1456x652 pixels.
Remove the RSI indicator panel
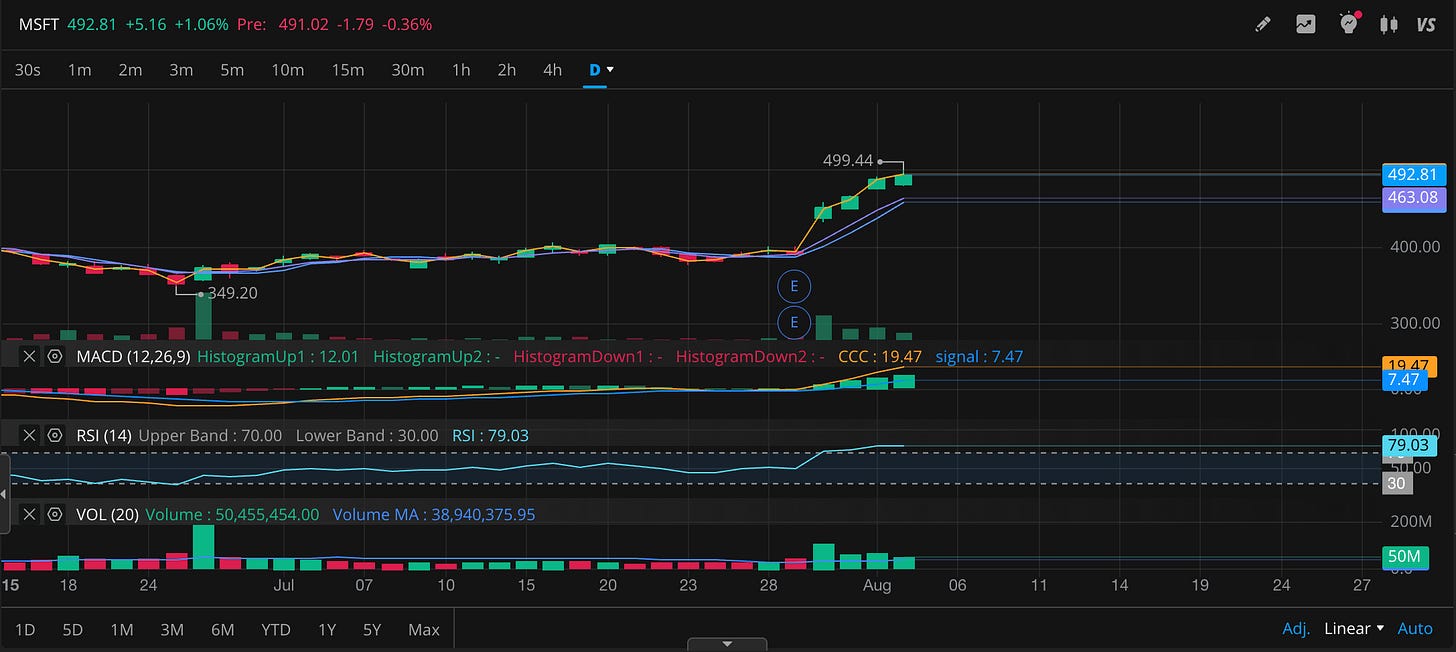(x=29, y=435)
